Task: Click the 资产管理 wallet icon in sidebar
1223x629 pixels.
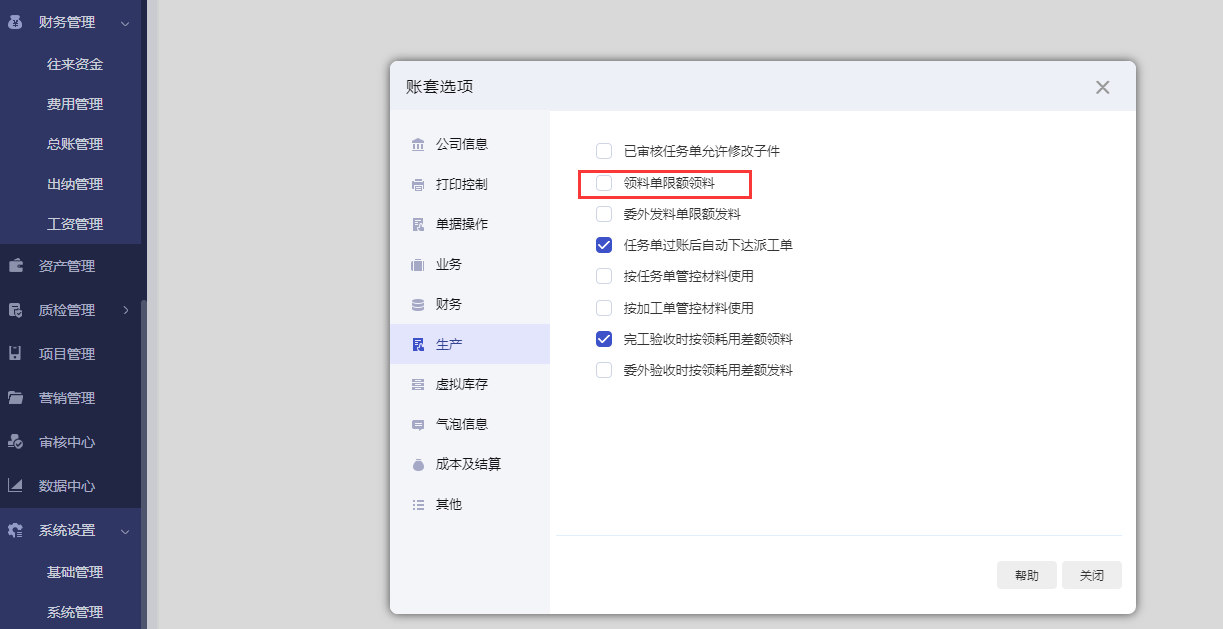Action: click(15, 266)
